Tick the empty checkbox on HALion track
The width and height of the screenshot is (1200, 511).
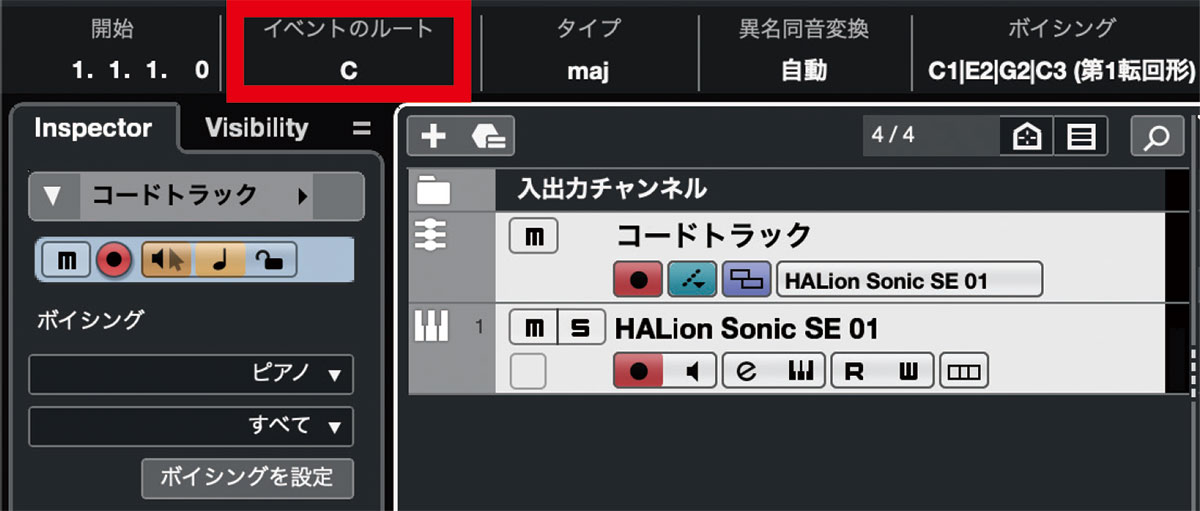pyautogui.click(x=527, y=372)
